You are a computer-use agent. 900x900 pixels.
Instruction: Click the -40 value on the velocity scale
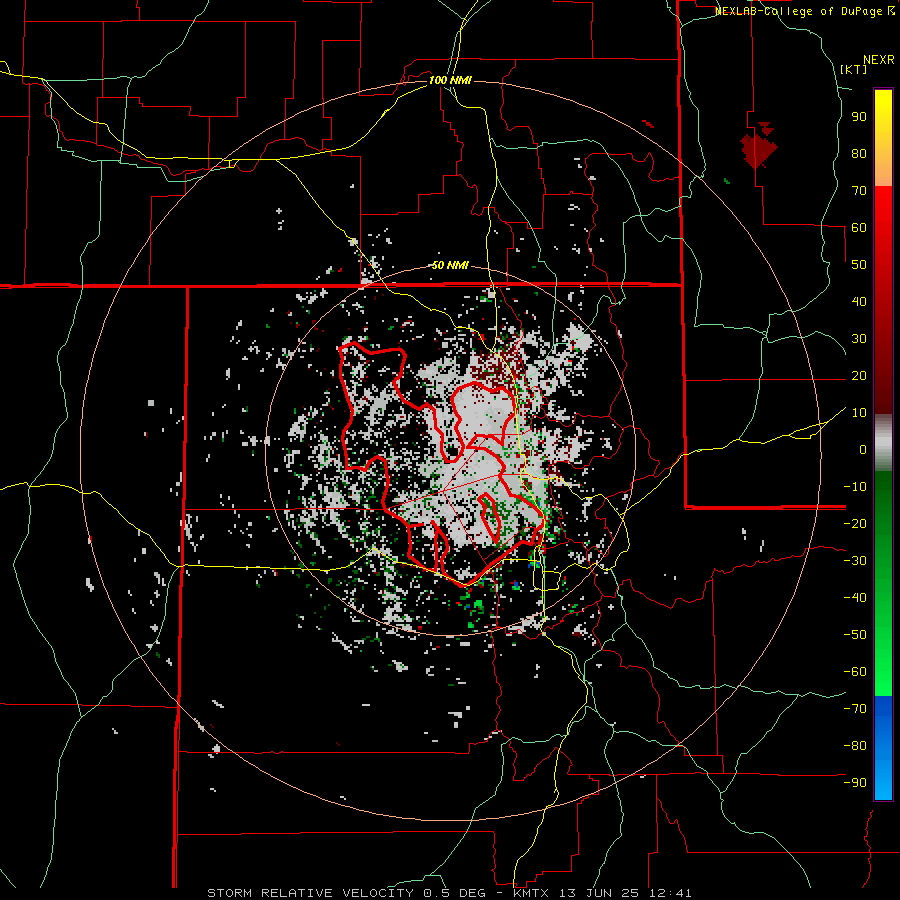click(855, 598)
